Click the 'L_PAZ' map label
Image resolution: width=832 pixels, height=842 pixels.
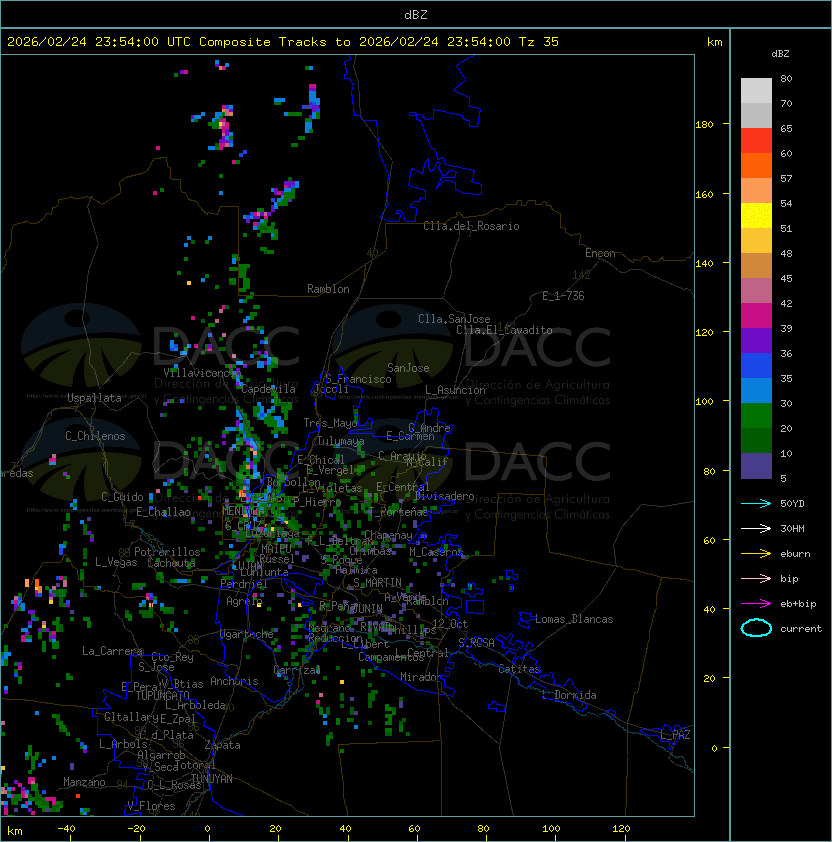[x=675, y=735]
